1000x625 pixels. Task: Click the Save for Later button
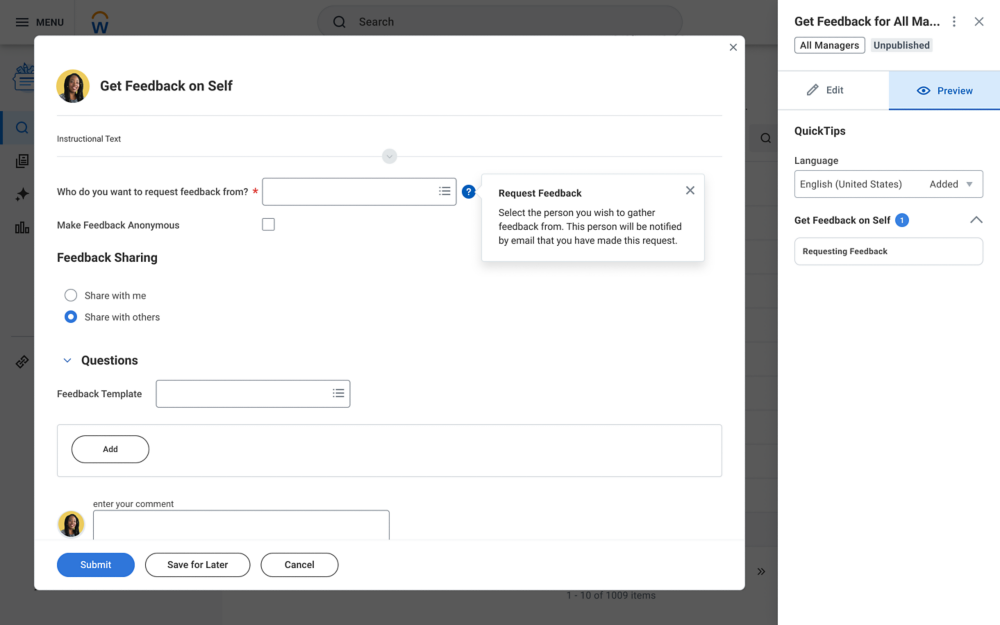pos(197,565)
